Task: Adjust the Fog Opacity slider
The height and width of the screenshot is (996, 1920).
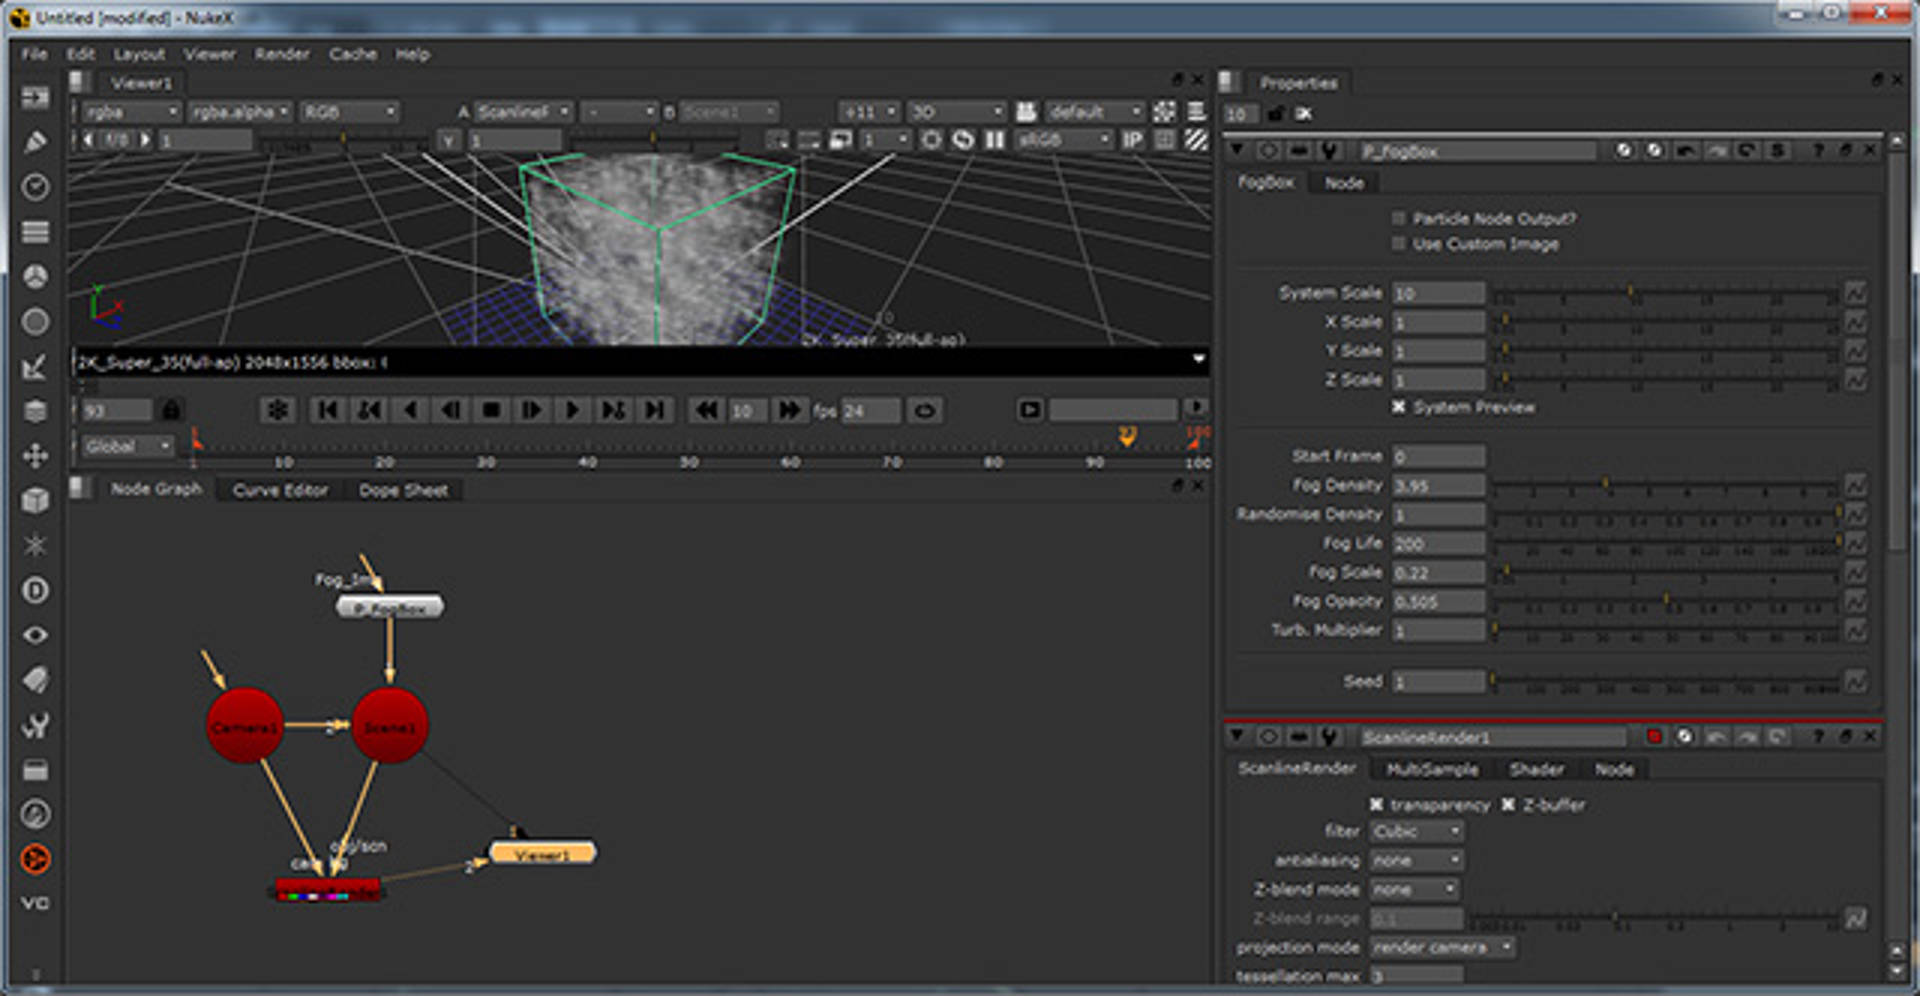Action: (1665, 601)
